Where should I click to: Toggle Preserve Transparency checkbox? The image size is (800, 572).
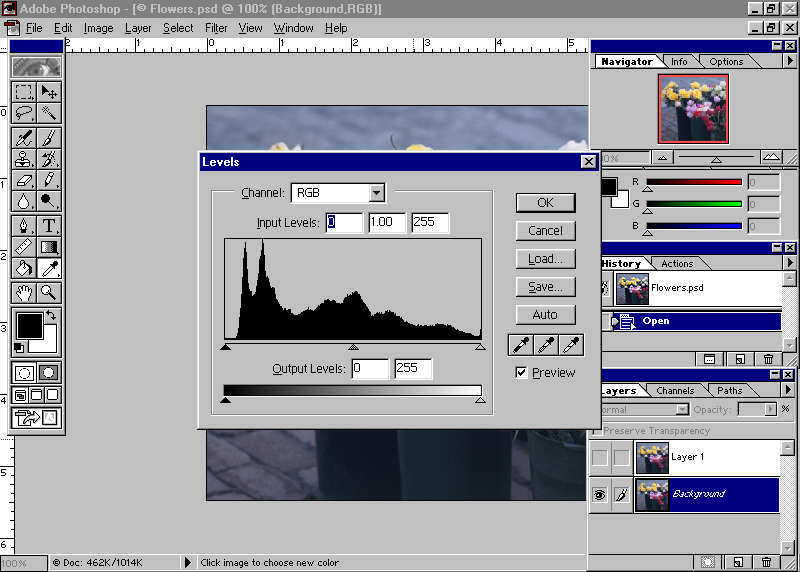point(597,431)
